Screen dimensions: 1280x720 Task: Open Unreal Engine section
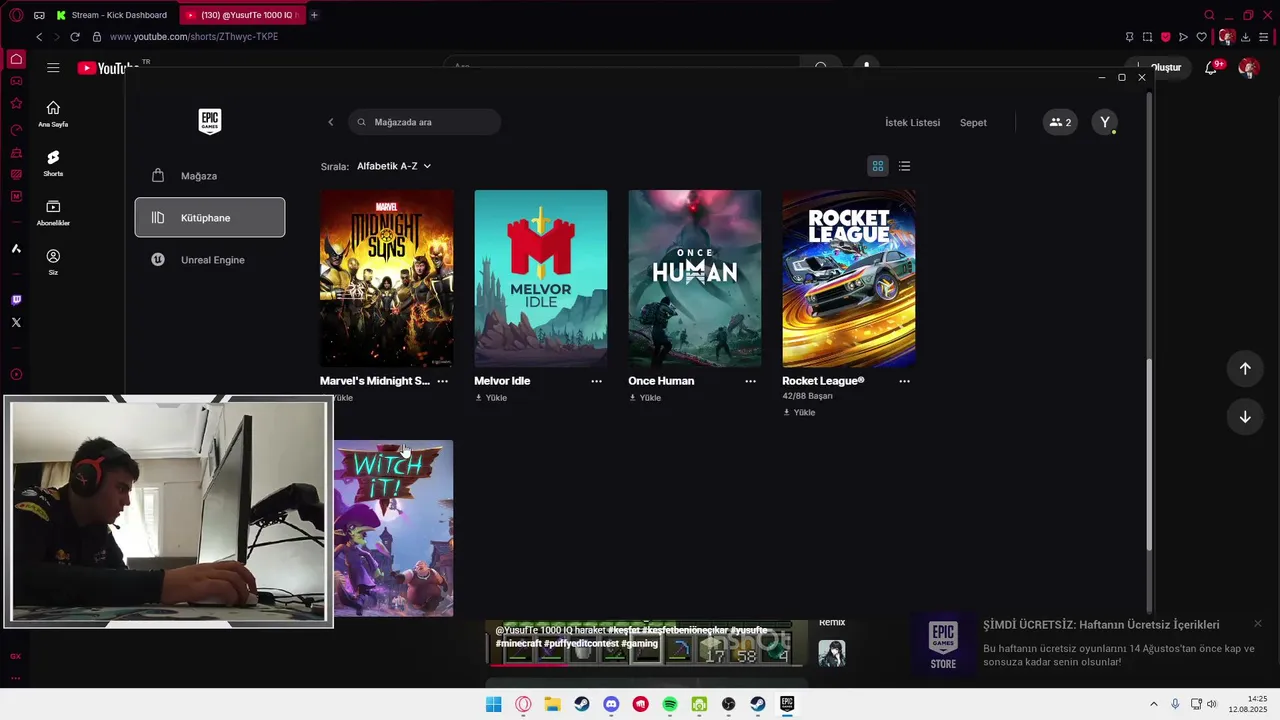click(x=210, y=260)
